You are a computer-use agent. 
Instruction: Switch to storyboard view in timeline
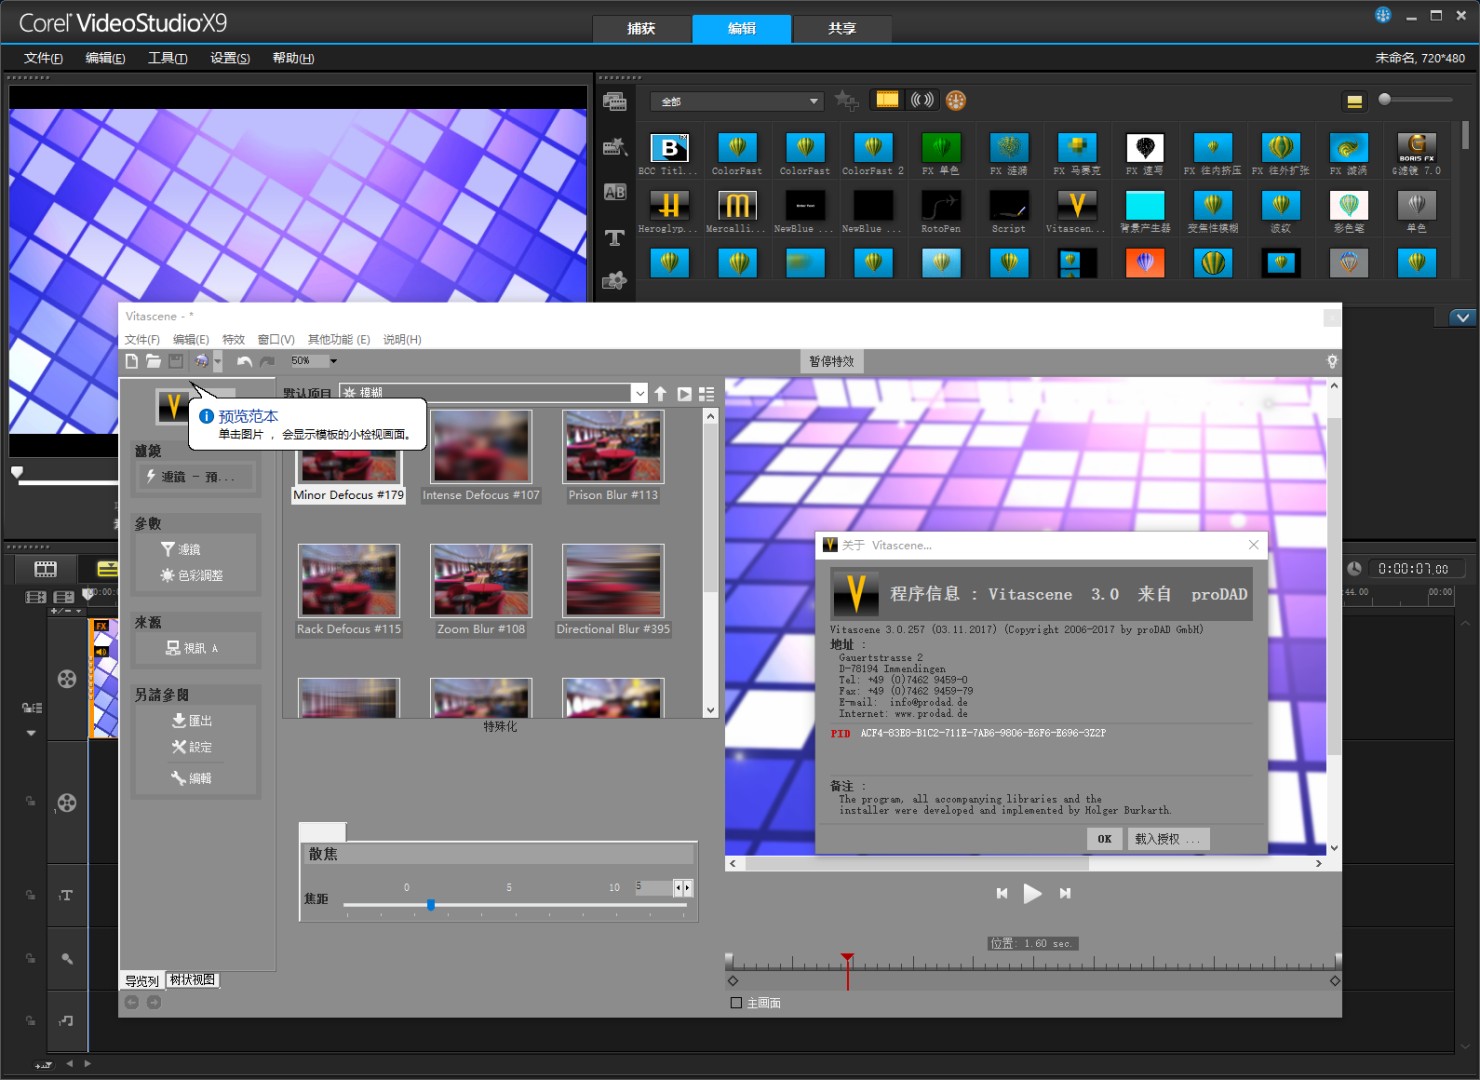(46, 569)
